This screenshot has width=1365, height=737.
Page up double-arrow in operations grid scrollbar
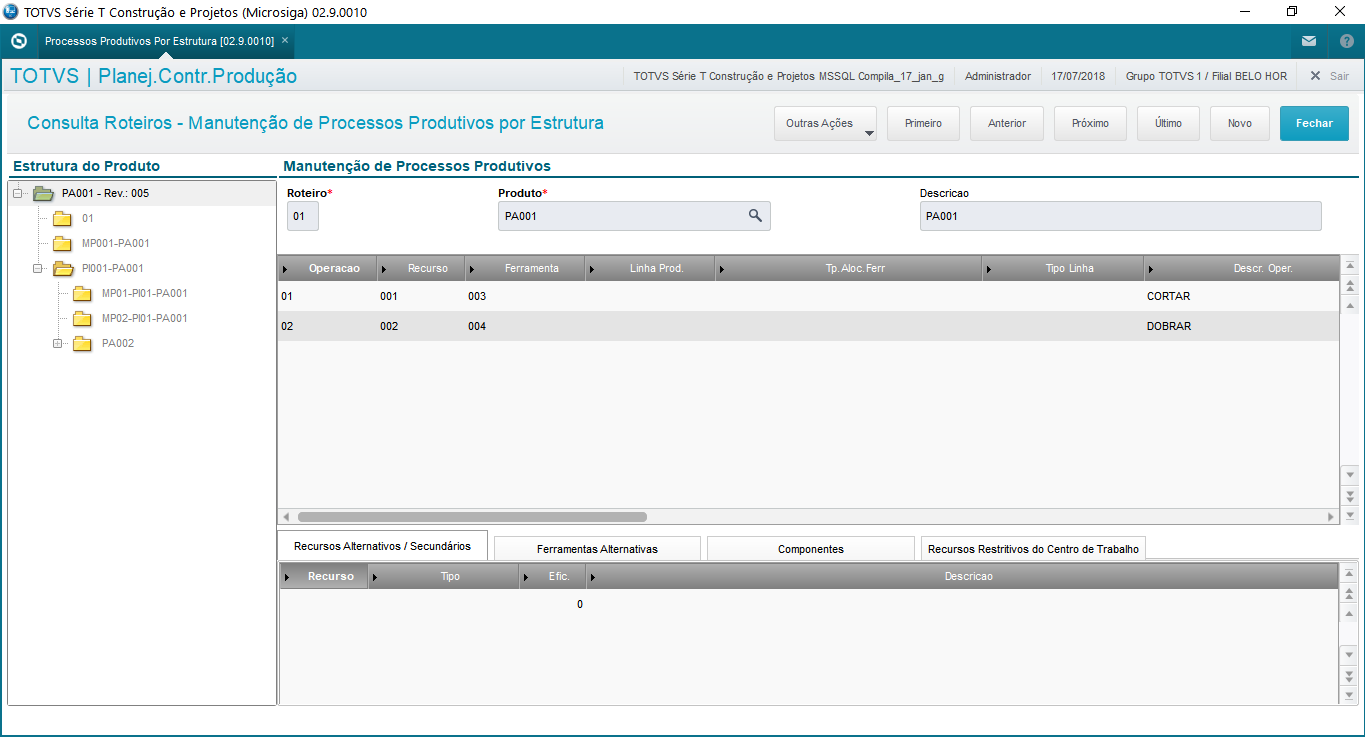(1350, 286)
